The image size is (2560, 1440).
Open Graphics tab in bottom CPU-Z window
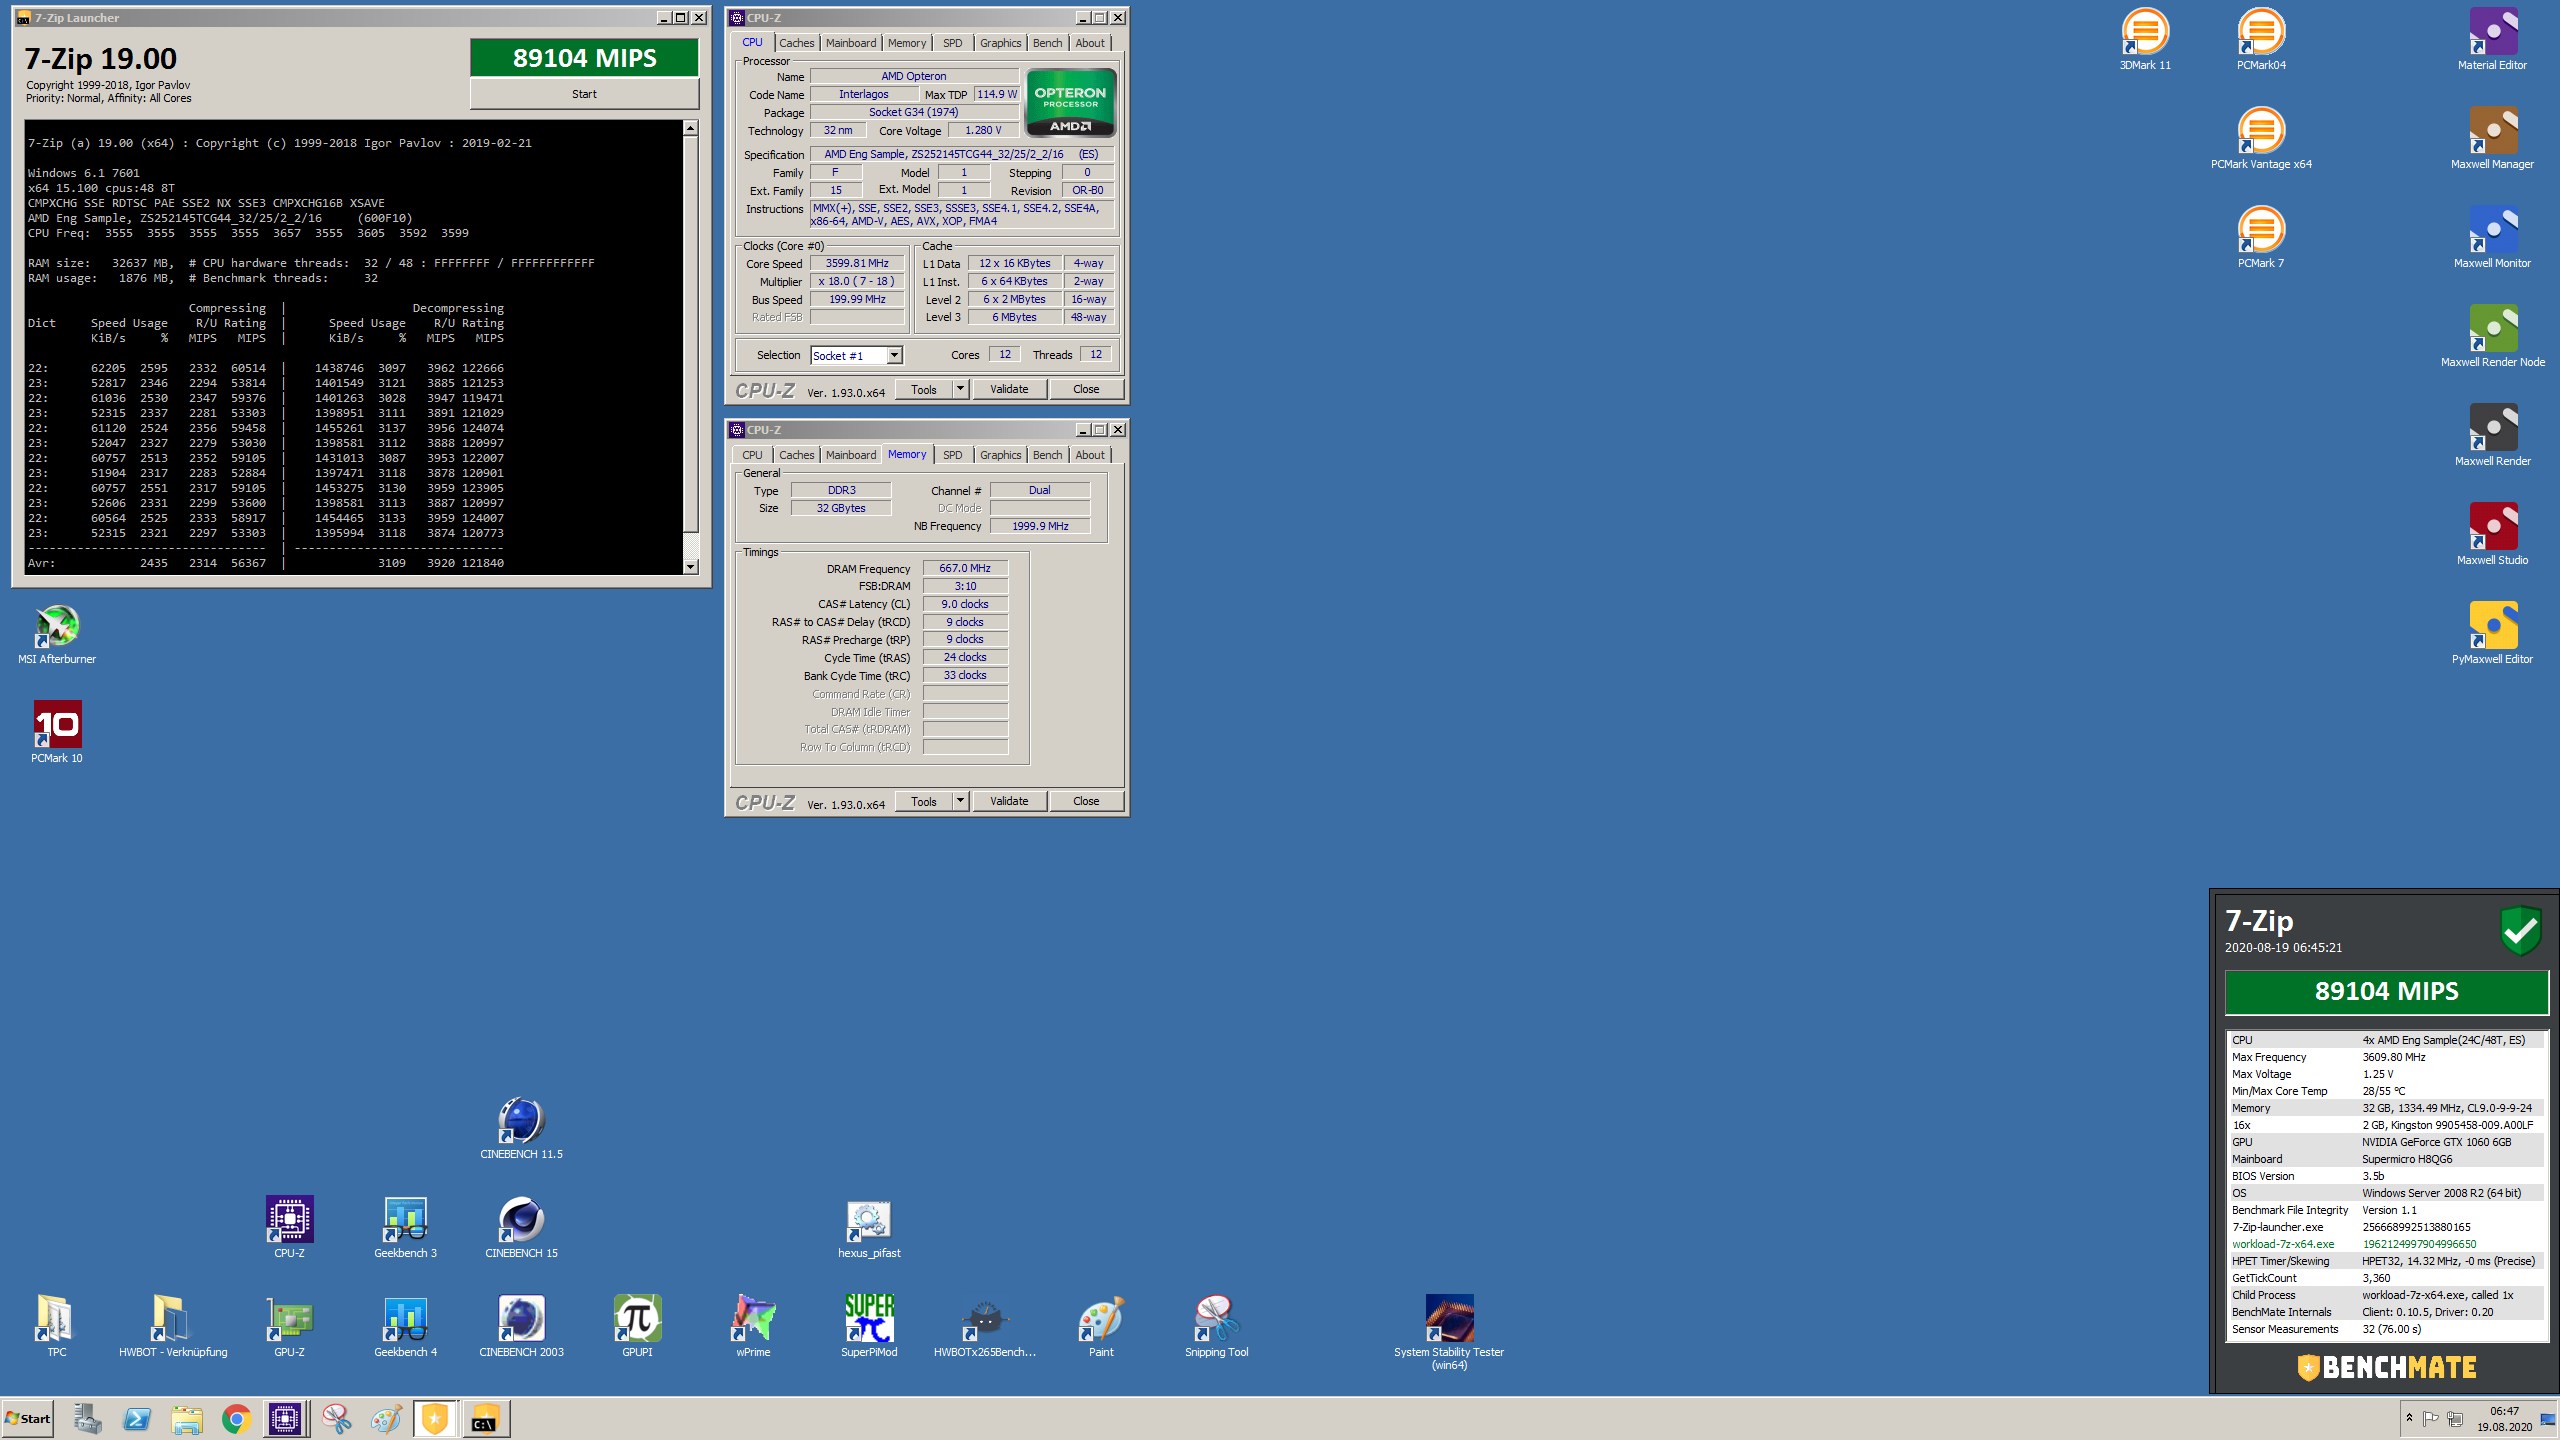point(1000,455)
